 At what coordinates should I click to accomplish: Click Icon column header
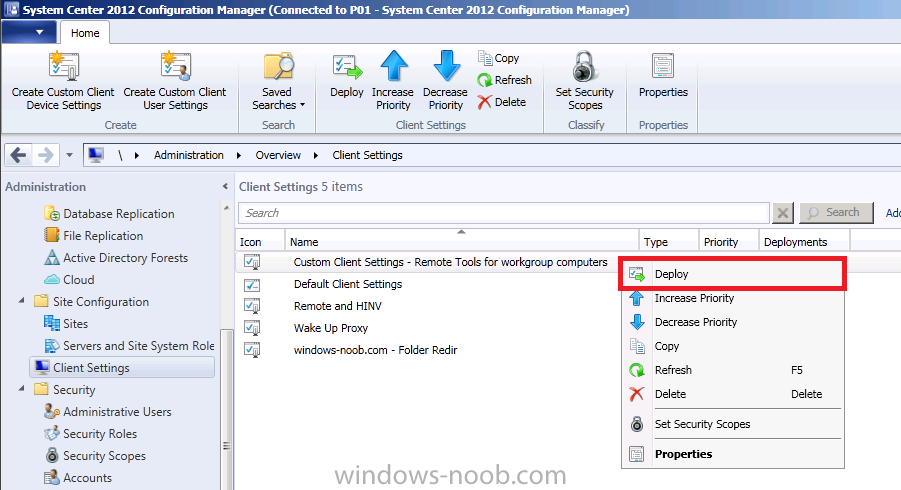[260, 242]
